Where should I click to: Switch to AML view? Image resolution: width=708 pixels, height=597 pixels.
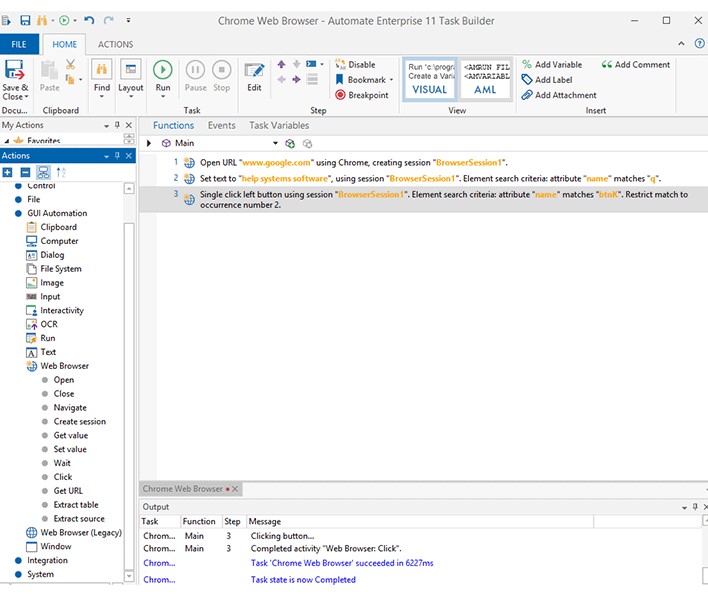[x=486, y=79]
